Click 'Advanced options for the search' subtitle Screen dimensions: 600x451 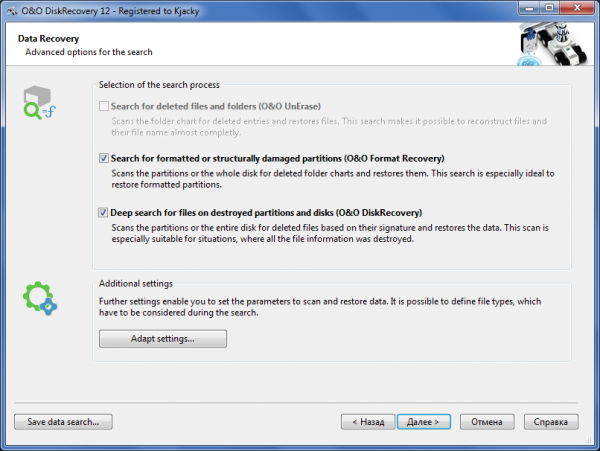click(x=89, y=52)
